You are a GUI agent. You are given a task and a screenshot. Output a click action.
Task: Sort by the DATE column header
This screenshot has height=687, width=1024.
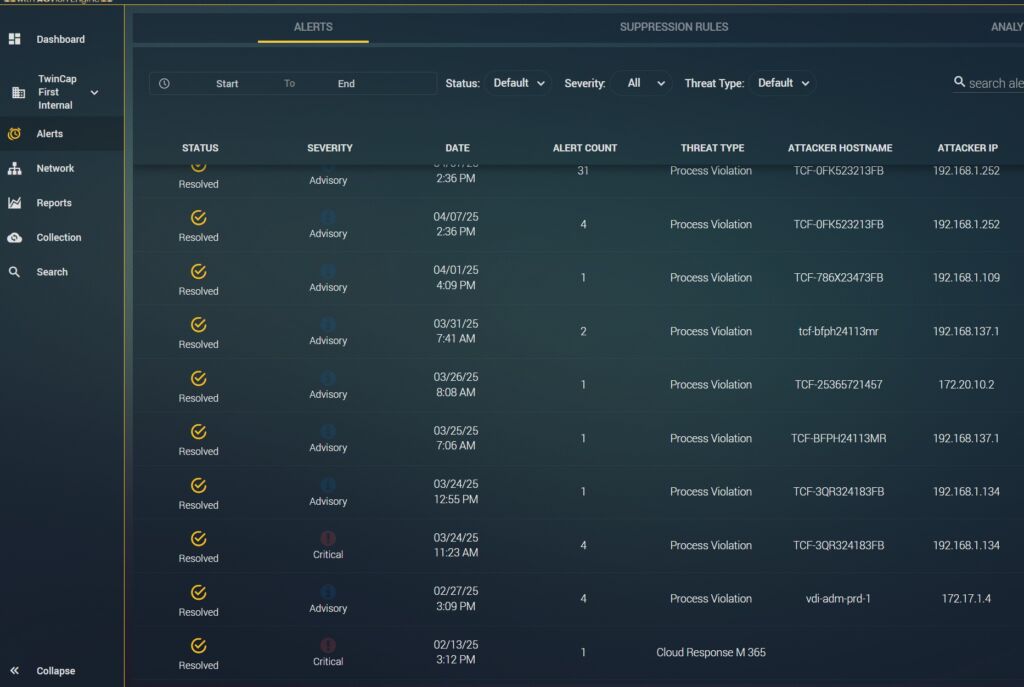tap(457, 148)
